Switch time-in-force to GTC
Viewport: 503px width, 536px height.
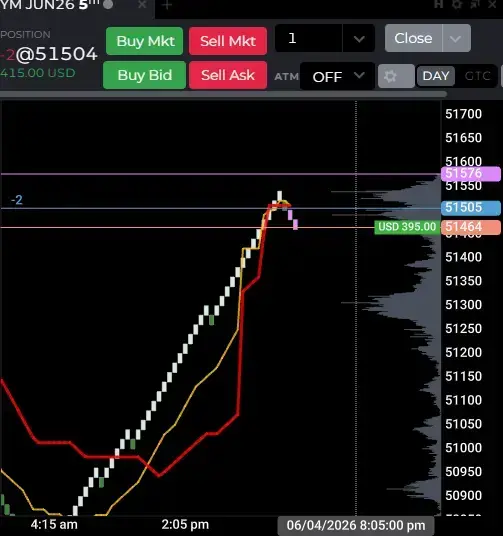tap(477, 76)
